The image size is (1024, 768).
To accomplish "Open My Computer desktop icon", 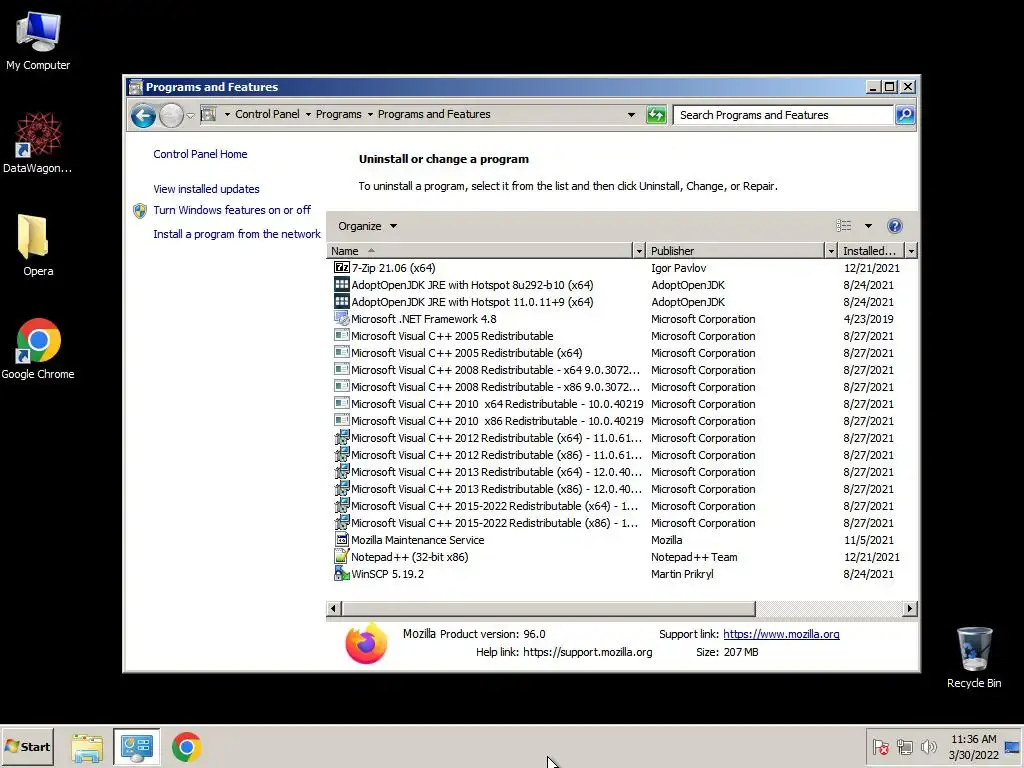I will tap(38, 42).
